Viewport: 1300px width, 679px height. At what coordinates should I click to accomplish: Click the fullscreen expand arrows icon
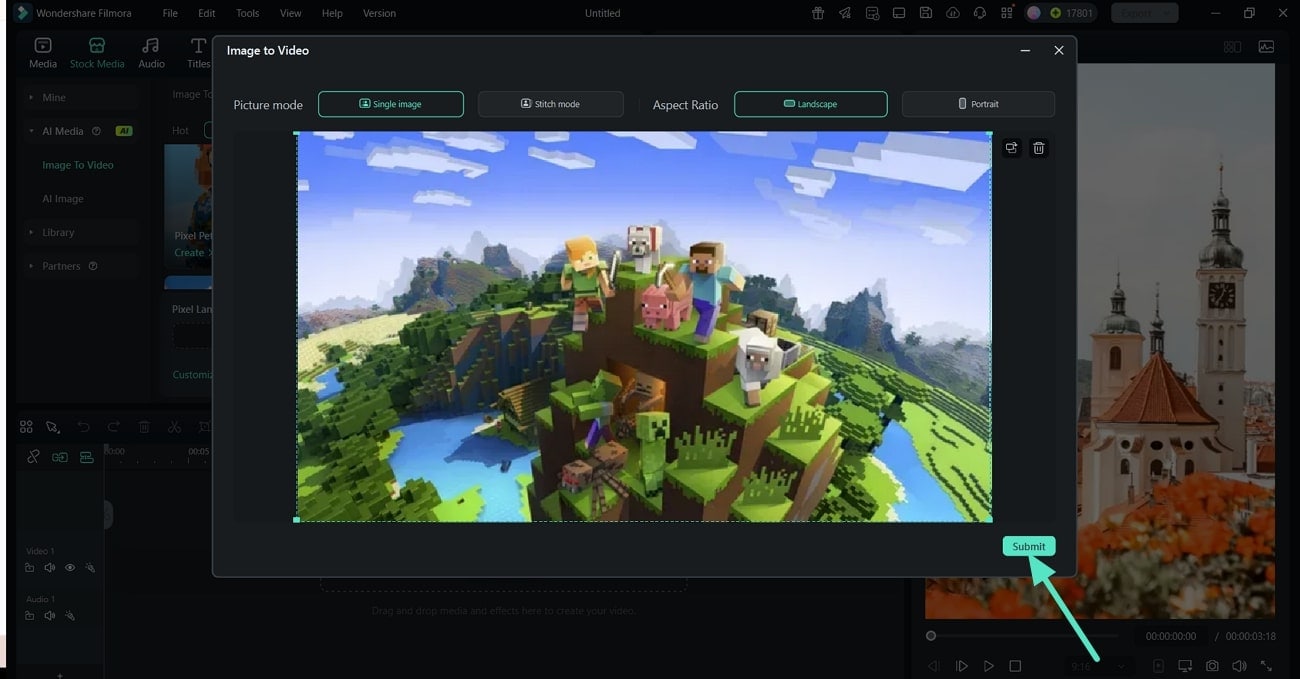[x=1266, y=666]
